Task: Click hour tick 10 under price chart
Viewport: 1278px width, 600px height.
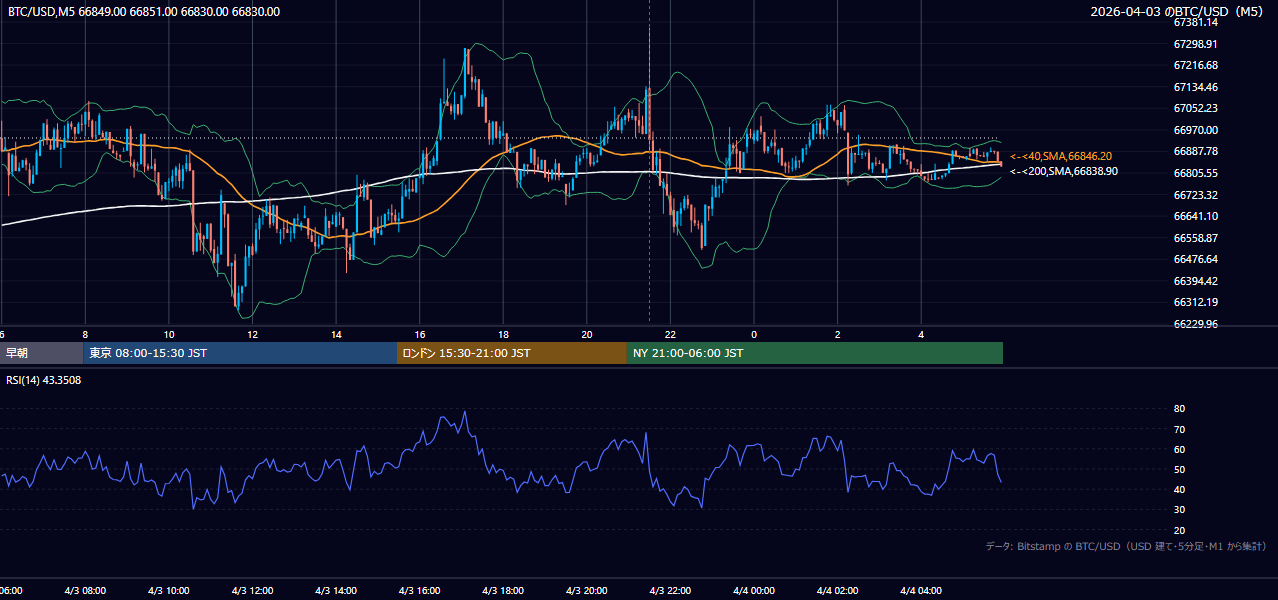Action: click(x=169, y=334)
